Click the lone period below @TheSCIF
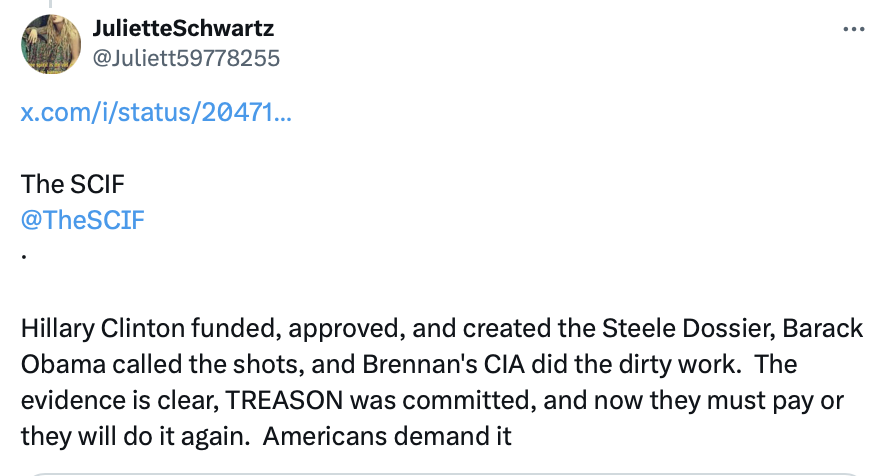 tap(24, 255)
